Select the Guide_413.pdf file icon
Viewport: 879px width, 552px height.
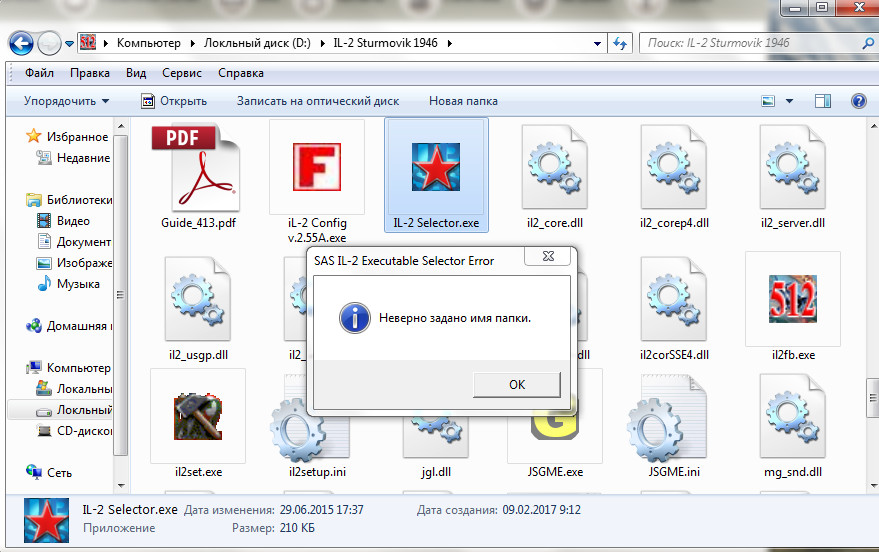197,167
